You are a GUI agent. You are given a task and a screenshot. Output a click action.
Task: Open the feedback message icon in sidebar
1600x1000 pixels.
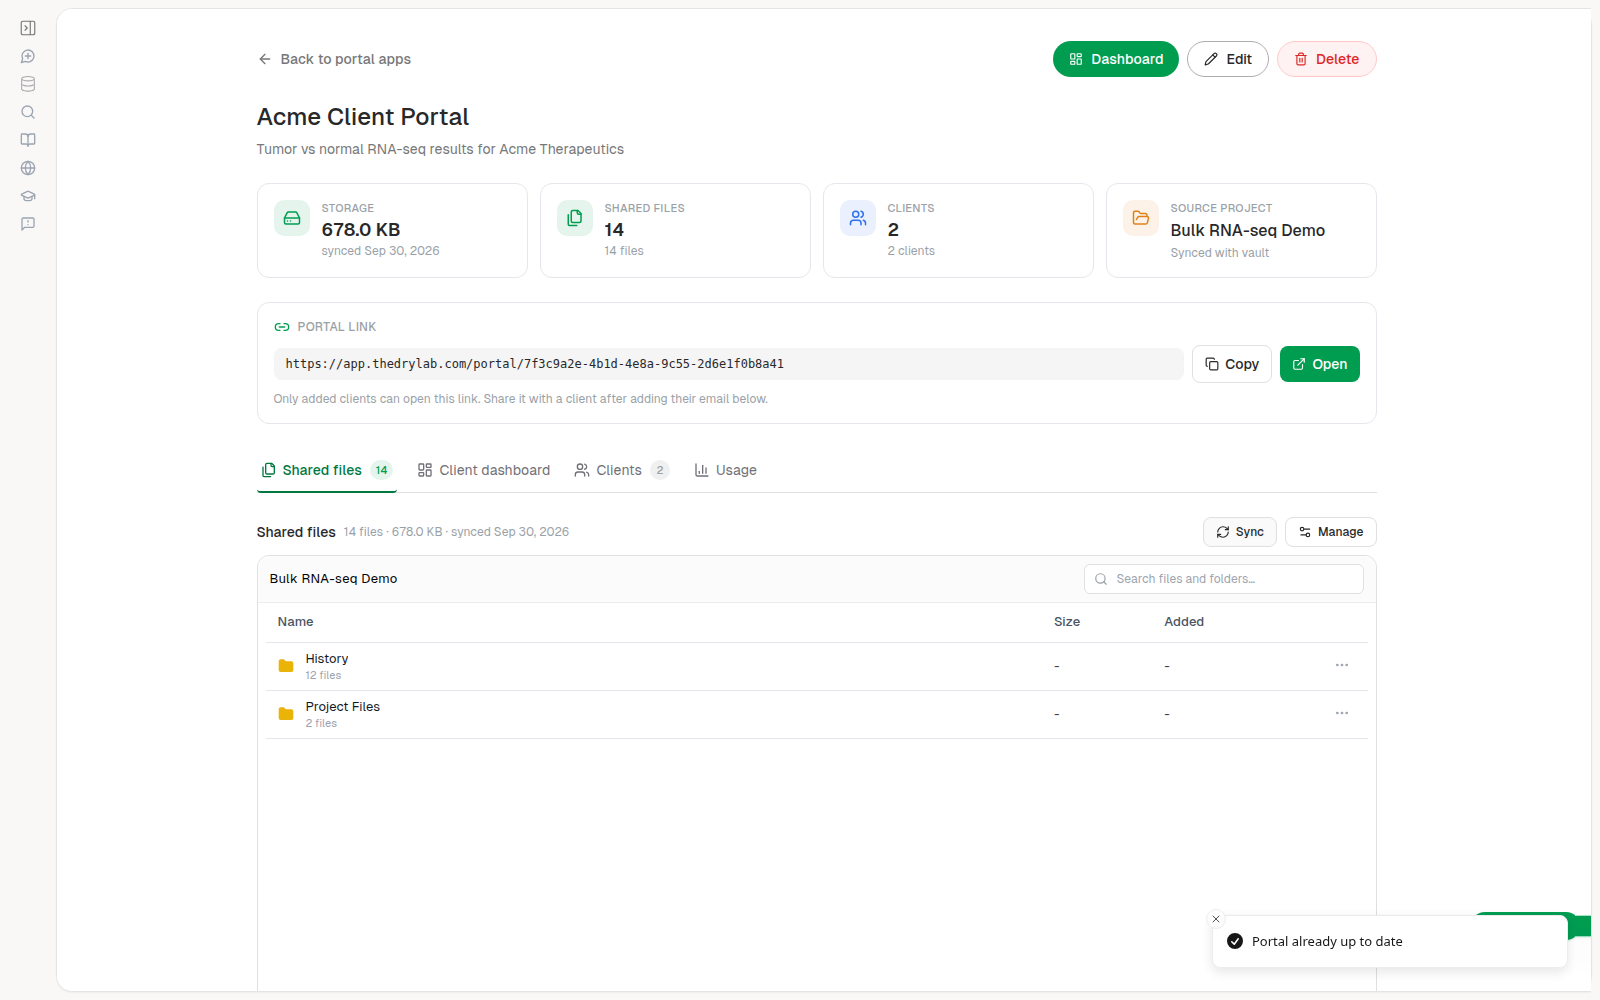point(28,224)
